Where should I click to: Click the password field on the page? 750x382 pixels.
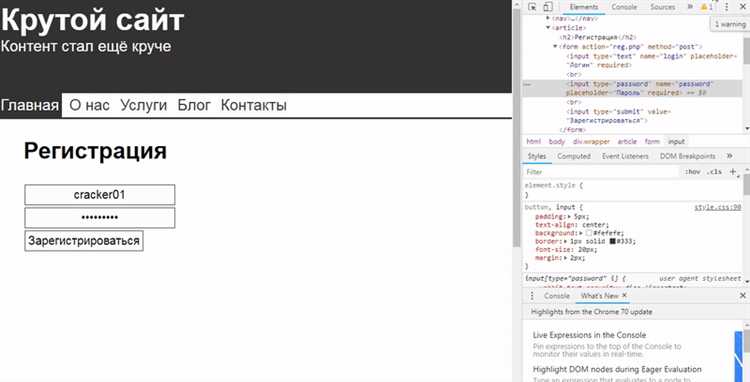[100, 218]
